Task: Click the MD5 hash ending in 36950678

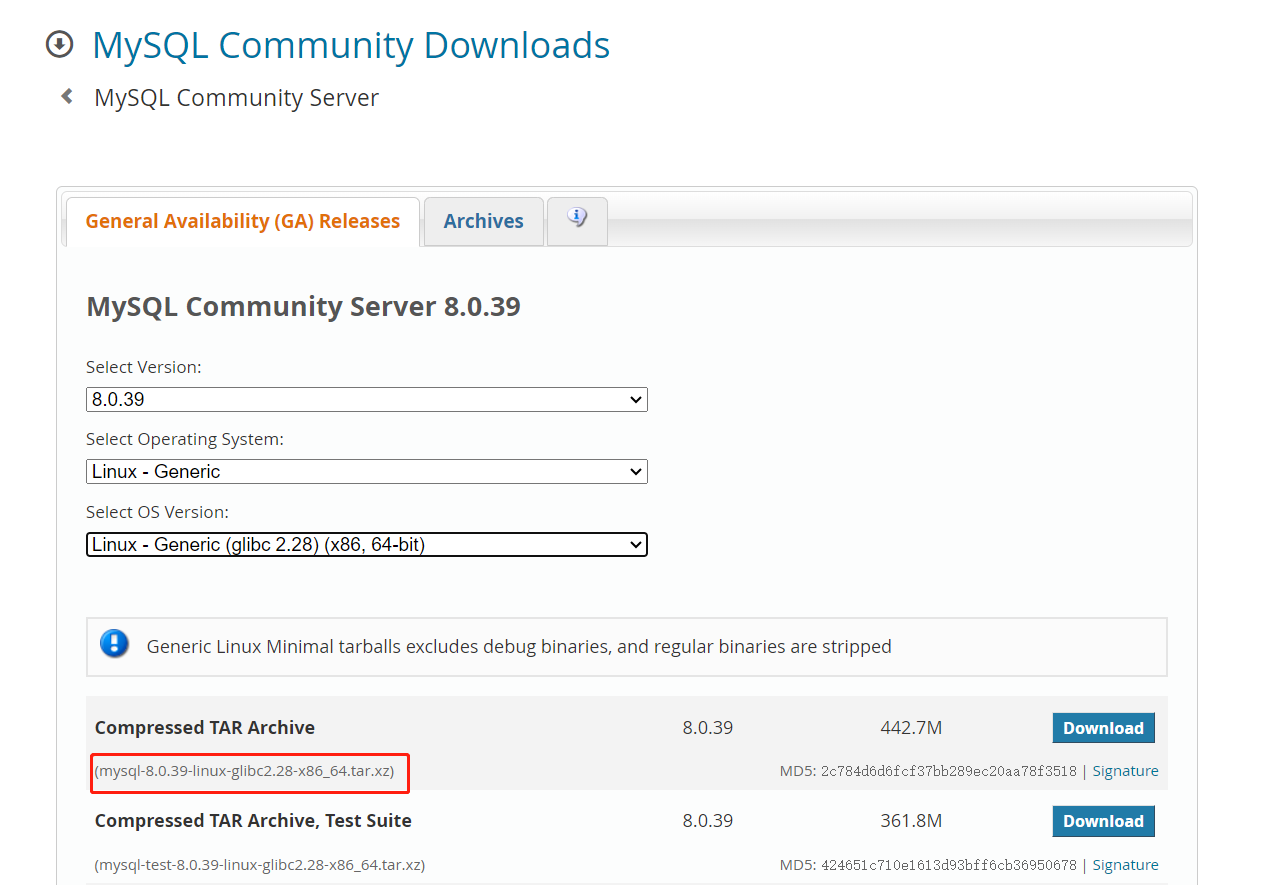Action: coord(948,865)
